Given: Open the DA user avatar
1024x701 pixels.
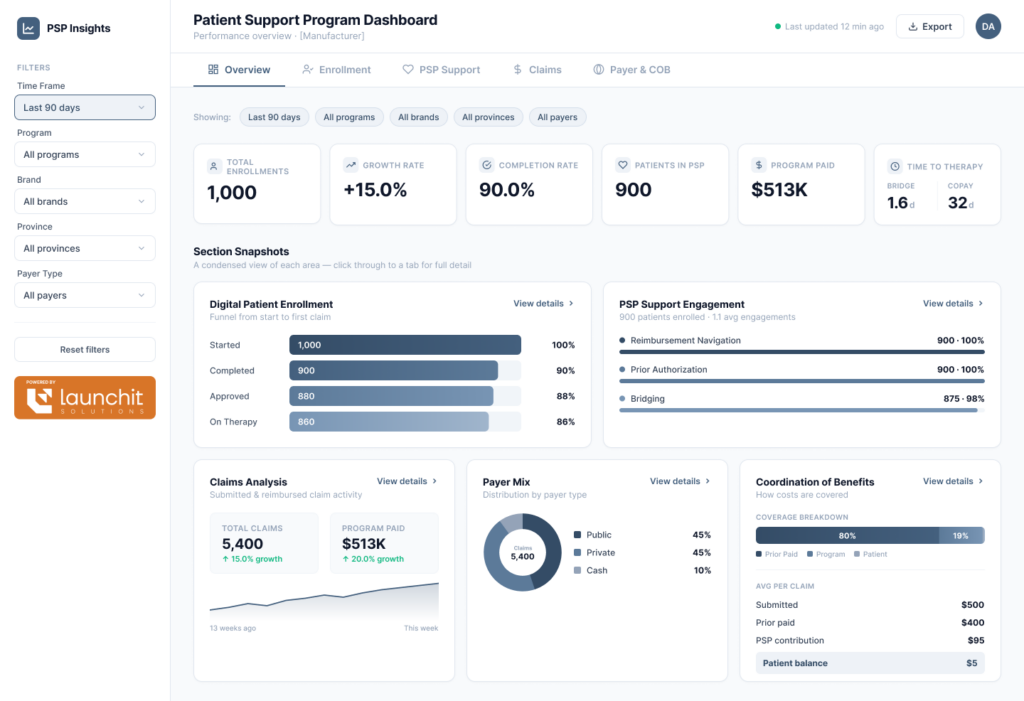Looking at the screenshot, I should [988, 27].
